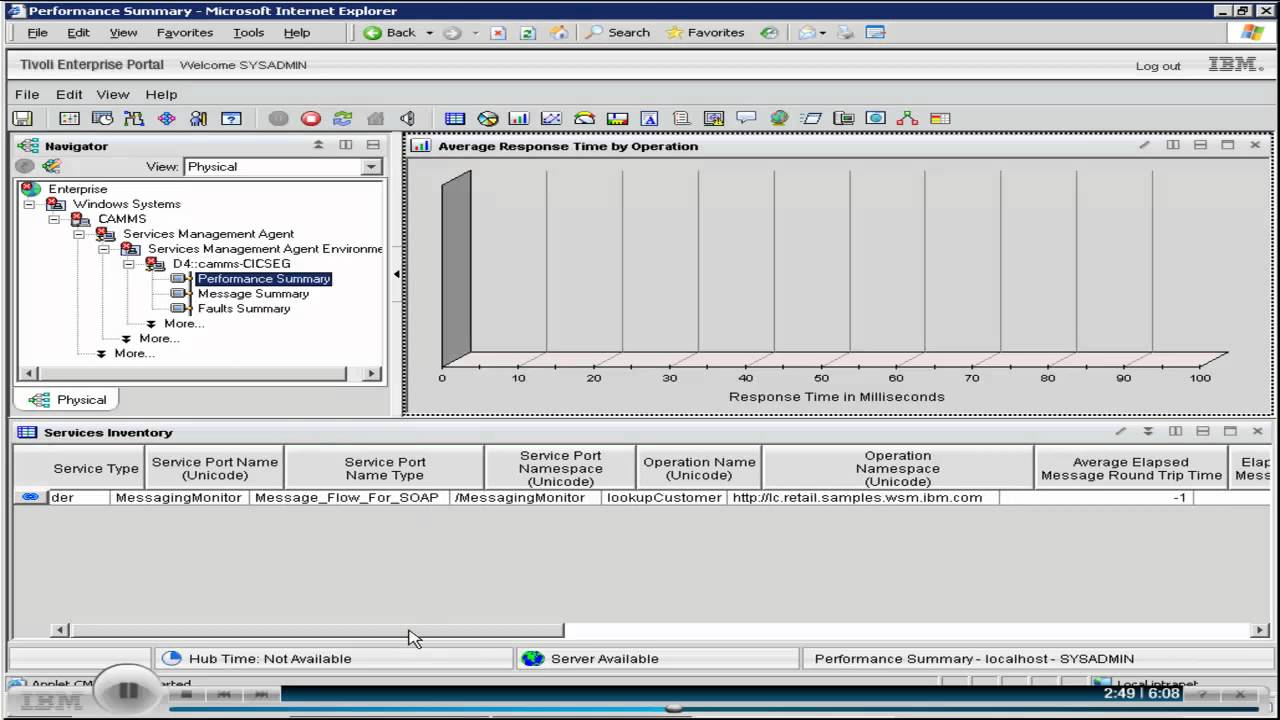Split the Navigator pane horizontally
Screen dimensions: 1280x720
[373, 145]
